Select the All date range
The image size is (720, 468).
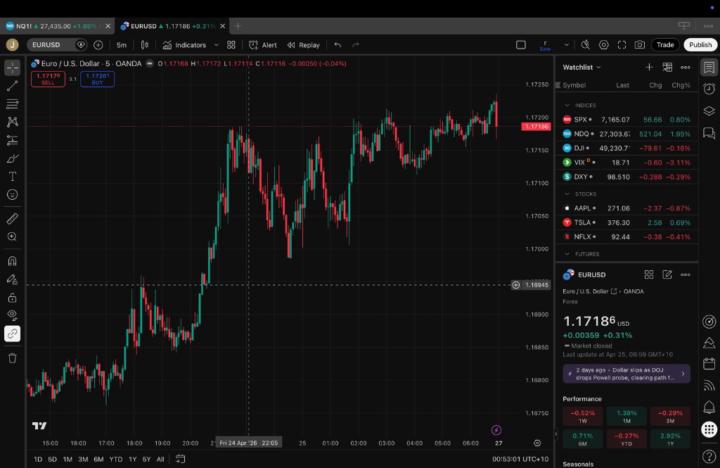[160, 459]
